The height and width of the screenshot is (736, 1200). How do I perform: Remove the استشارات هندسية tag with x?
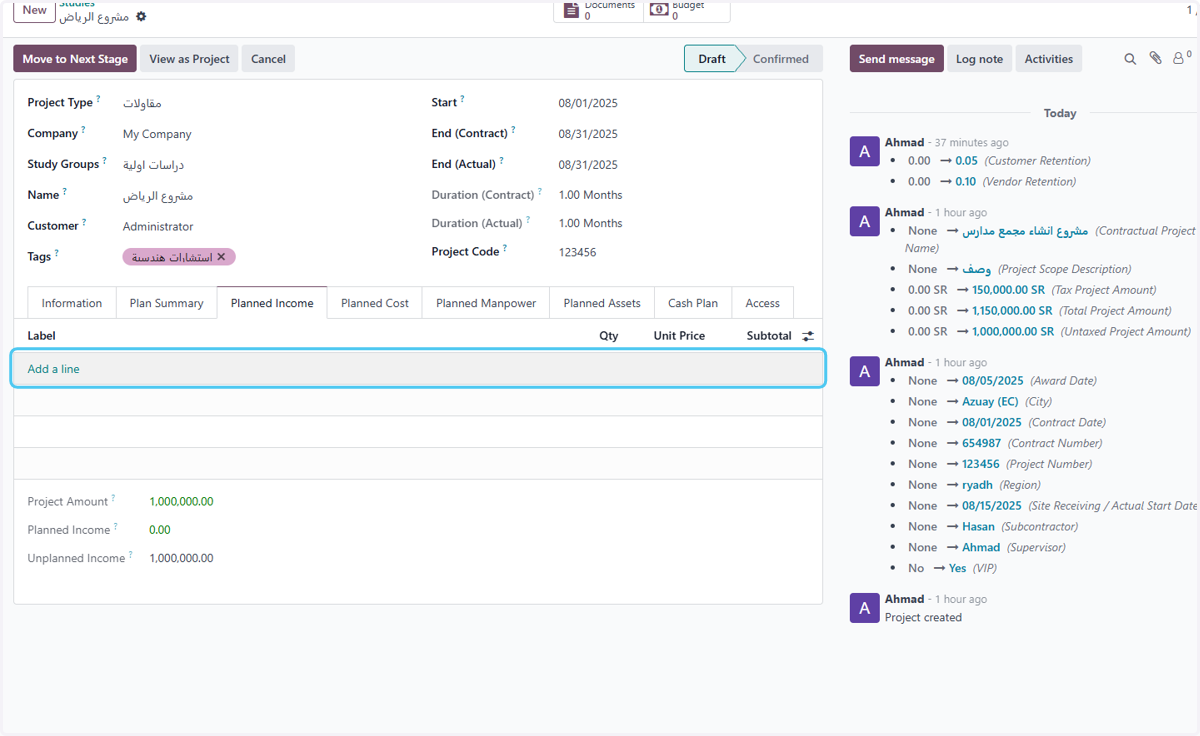(x=221, y=257)
